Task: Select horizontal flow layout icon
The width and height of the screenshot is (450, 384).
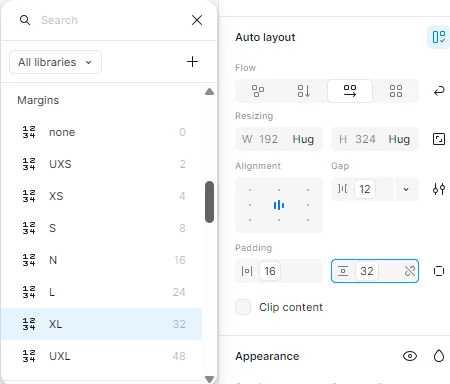Action: (350, 91)
